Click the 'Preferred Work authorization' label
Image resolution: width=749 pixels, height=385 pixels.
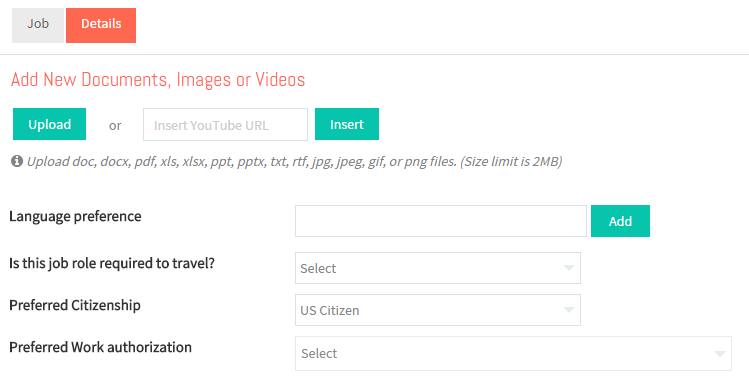(x=100, y=347)
